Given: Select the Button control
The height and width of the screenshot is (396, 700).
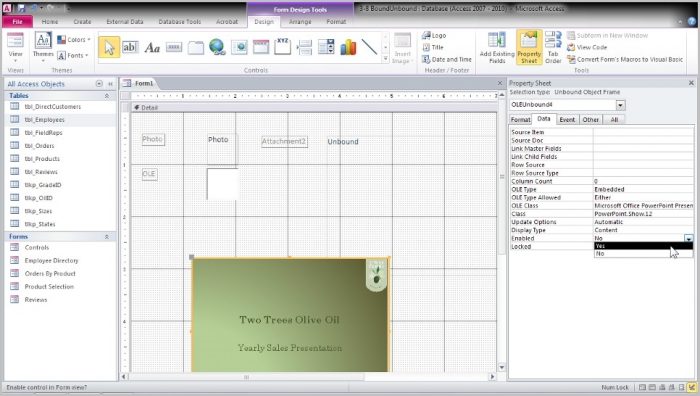Looking at the screenshot, I should (174, 47).
